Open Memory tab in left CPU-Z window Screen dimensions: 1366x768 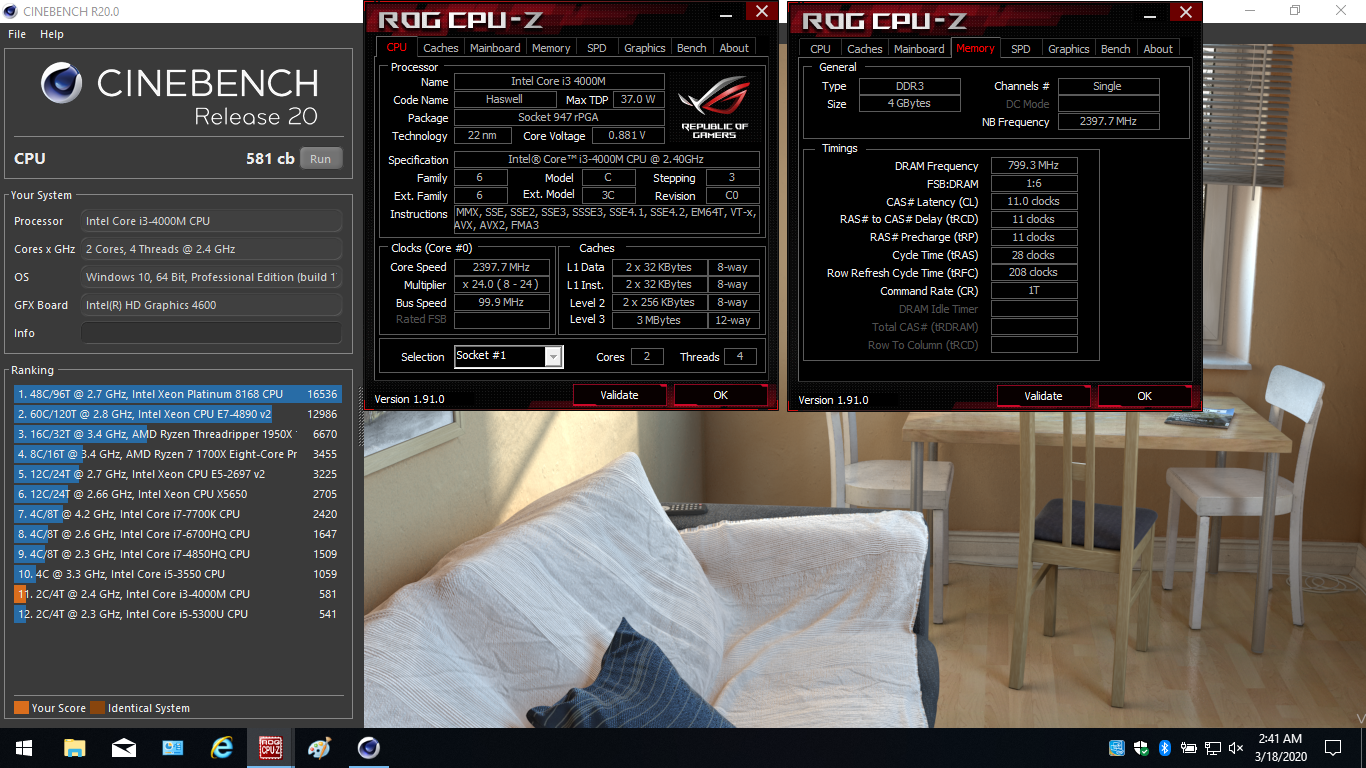click(551, 48)
